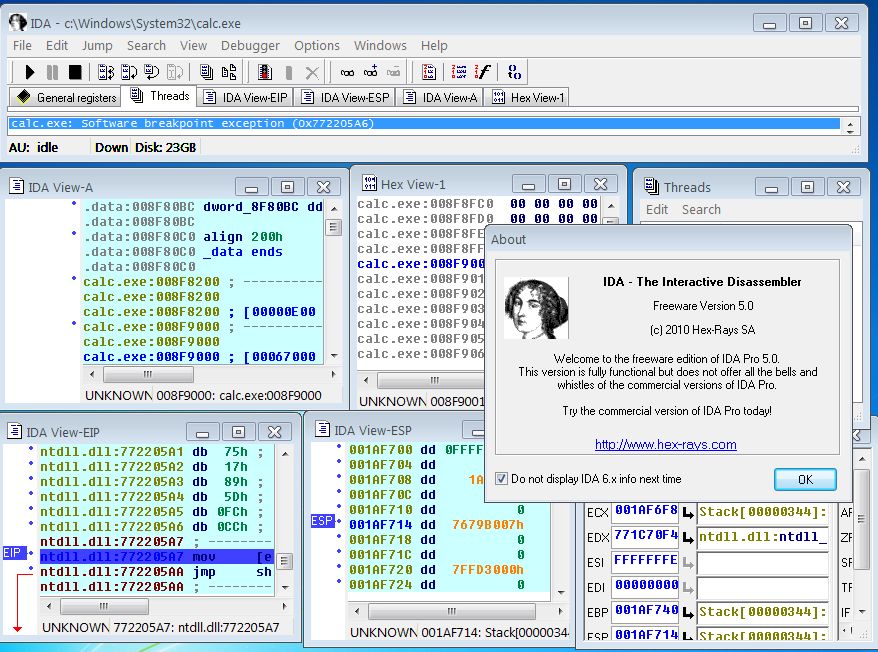Jump to ECX address via arrow icon

pyautogui.click(x=688, y=513)
